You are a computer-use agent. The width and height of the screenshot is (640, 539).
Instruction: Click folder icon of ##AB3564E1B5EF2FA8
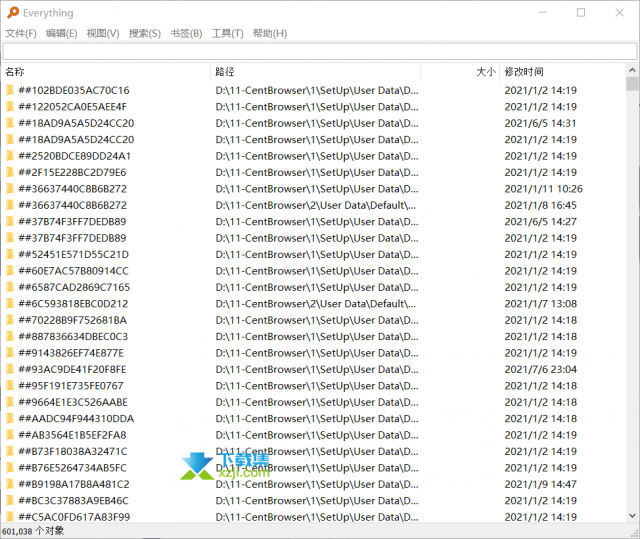pos(10,435)
